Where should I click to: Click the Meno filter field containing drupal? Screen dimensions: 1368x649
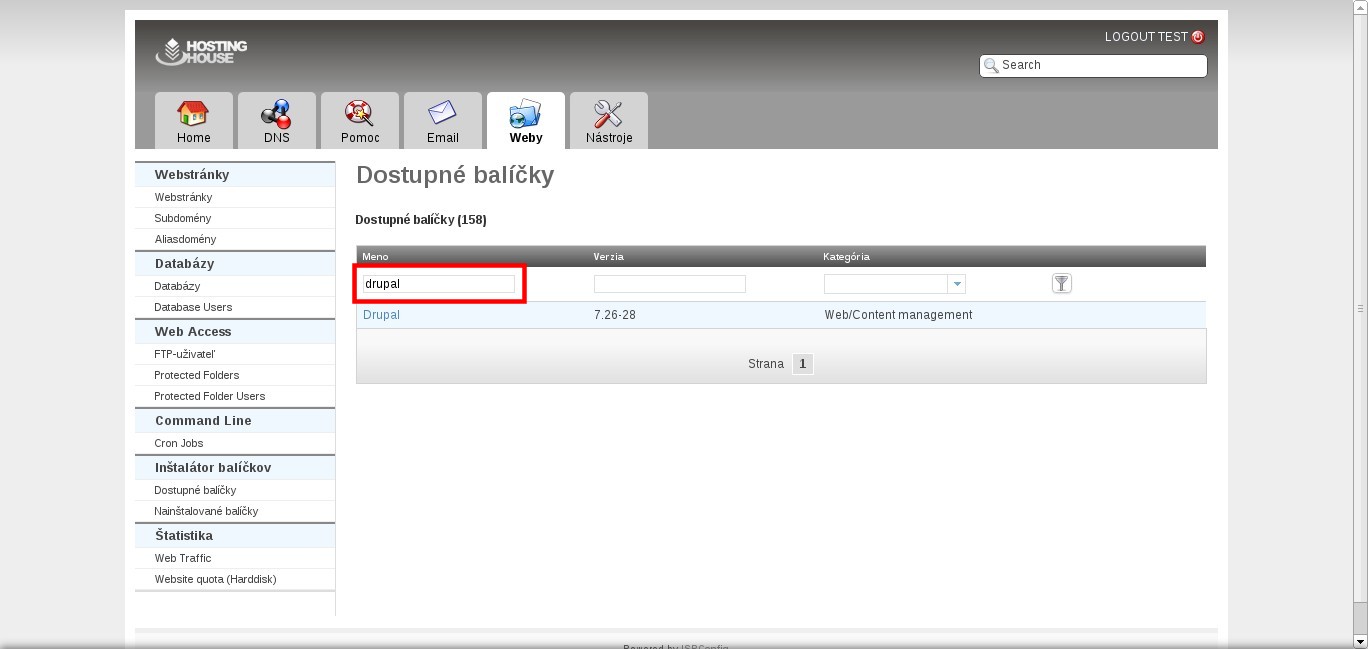coord(439,284)
